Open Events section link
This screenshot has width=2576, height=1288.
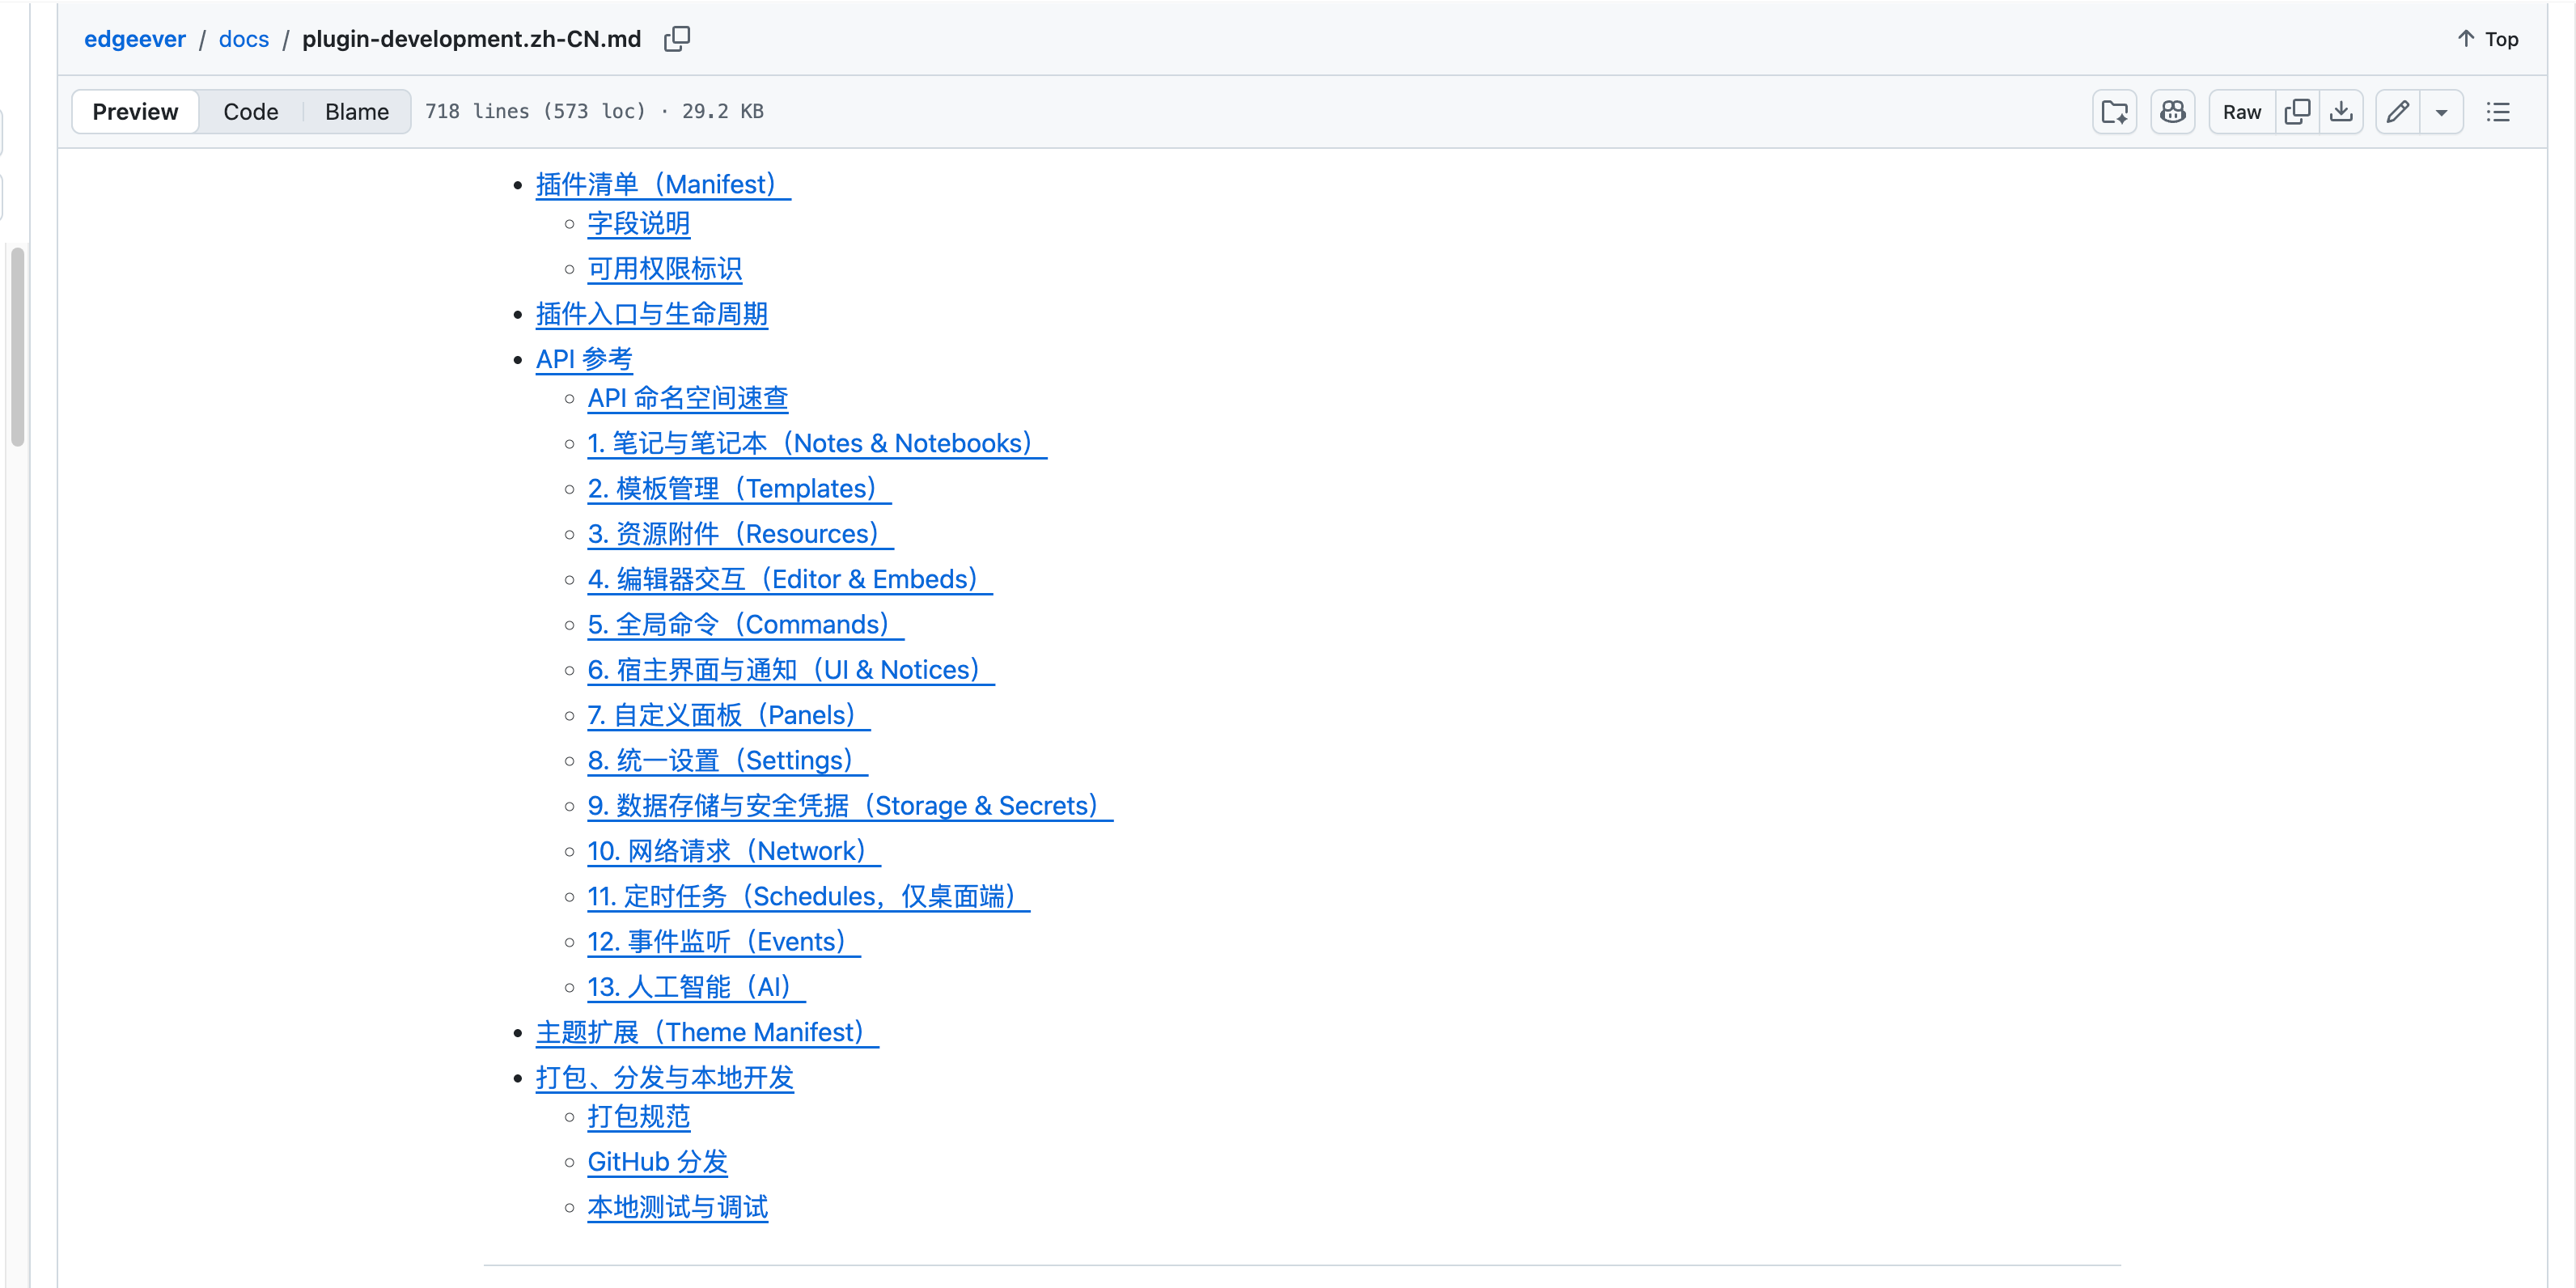(724, 942)
